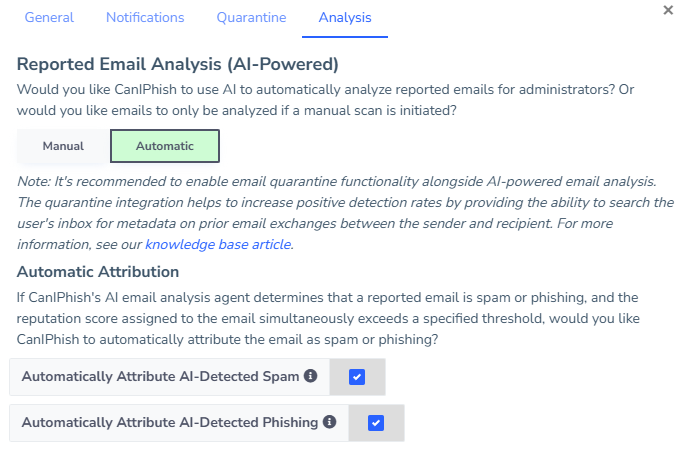Click the paragraph beginning 'Would you like CanIPhish'

[x=325, y=100]
